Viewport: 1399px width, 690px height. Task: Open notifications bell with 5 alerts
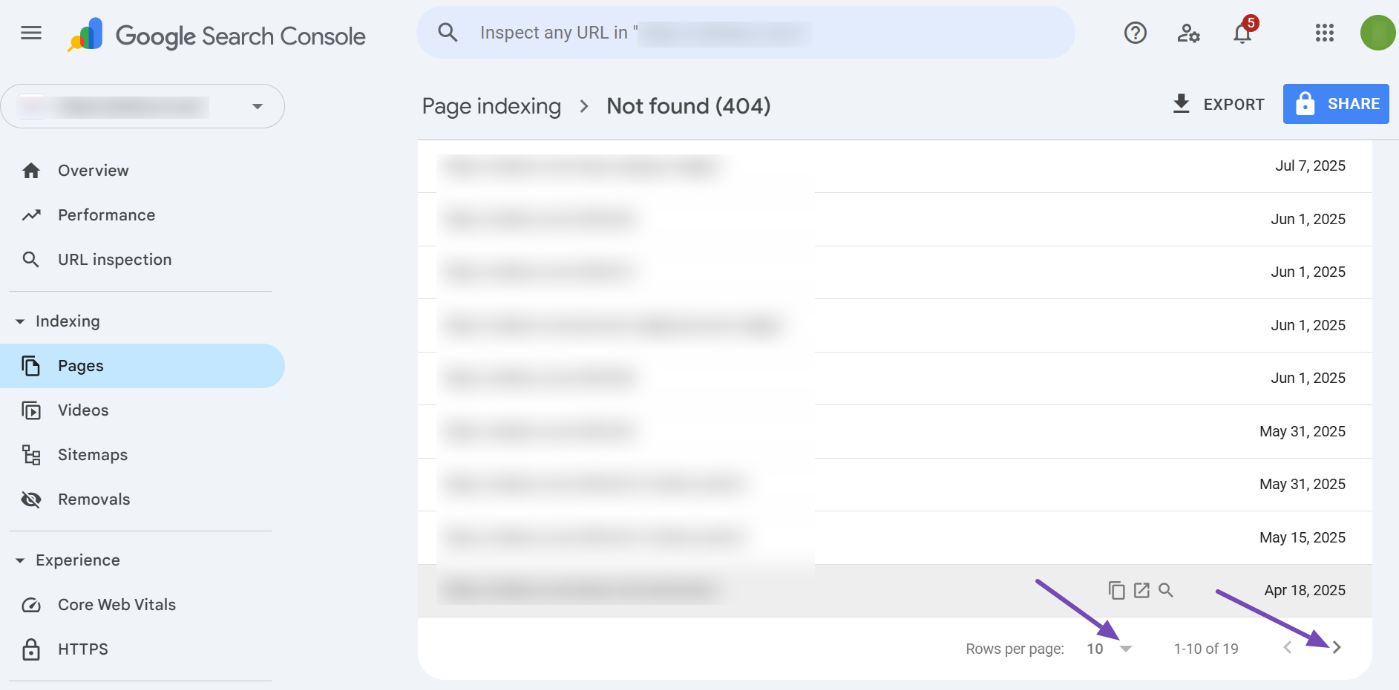[1243, 32]
